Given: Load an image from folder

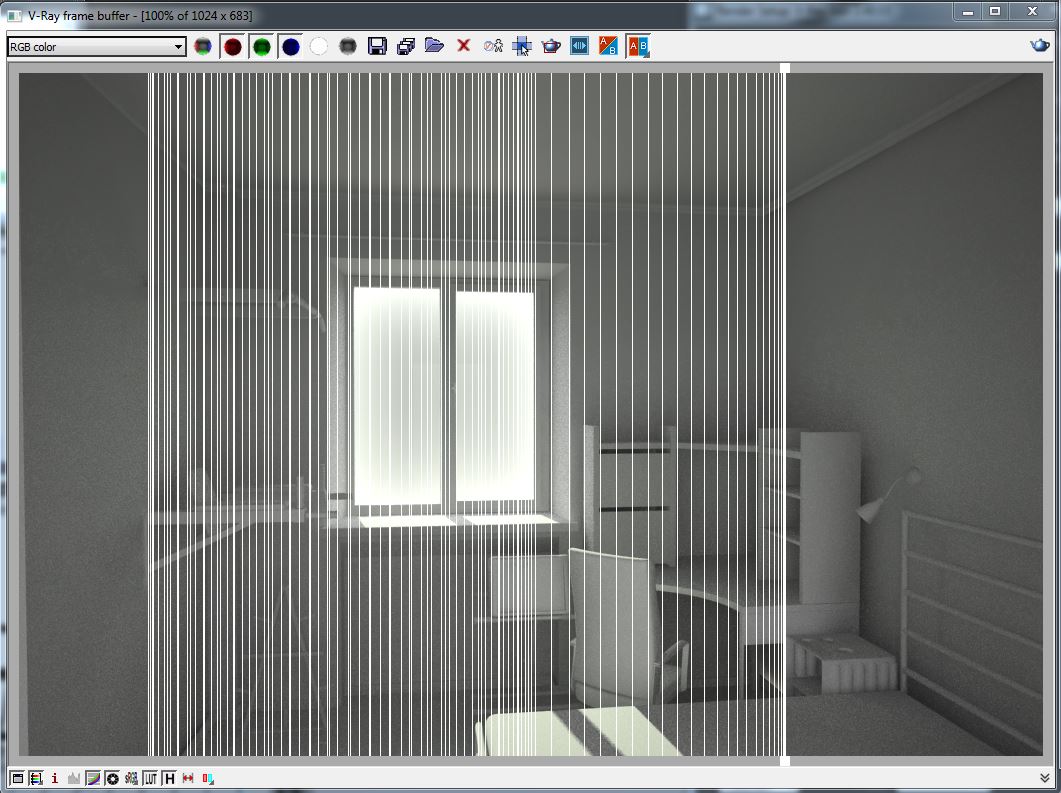Looking at the screenshot, I should pos(434,46).
